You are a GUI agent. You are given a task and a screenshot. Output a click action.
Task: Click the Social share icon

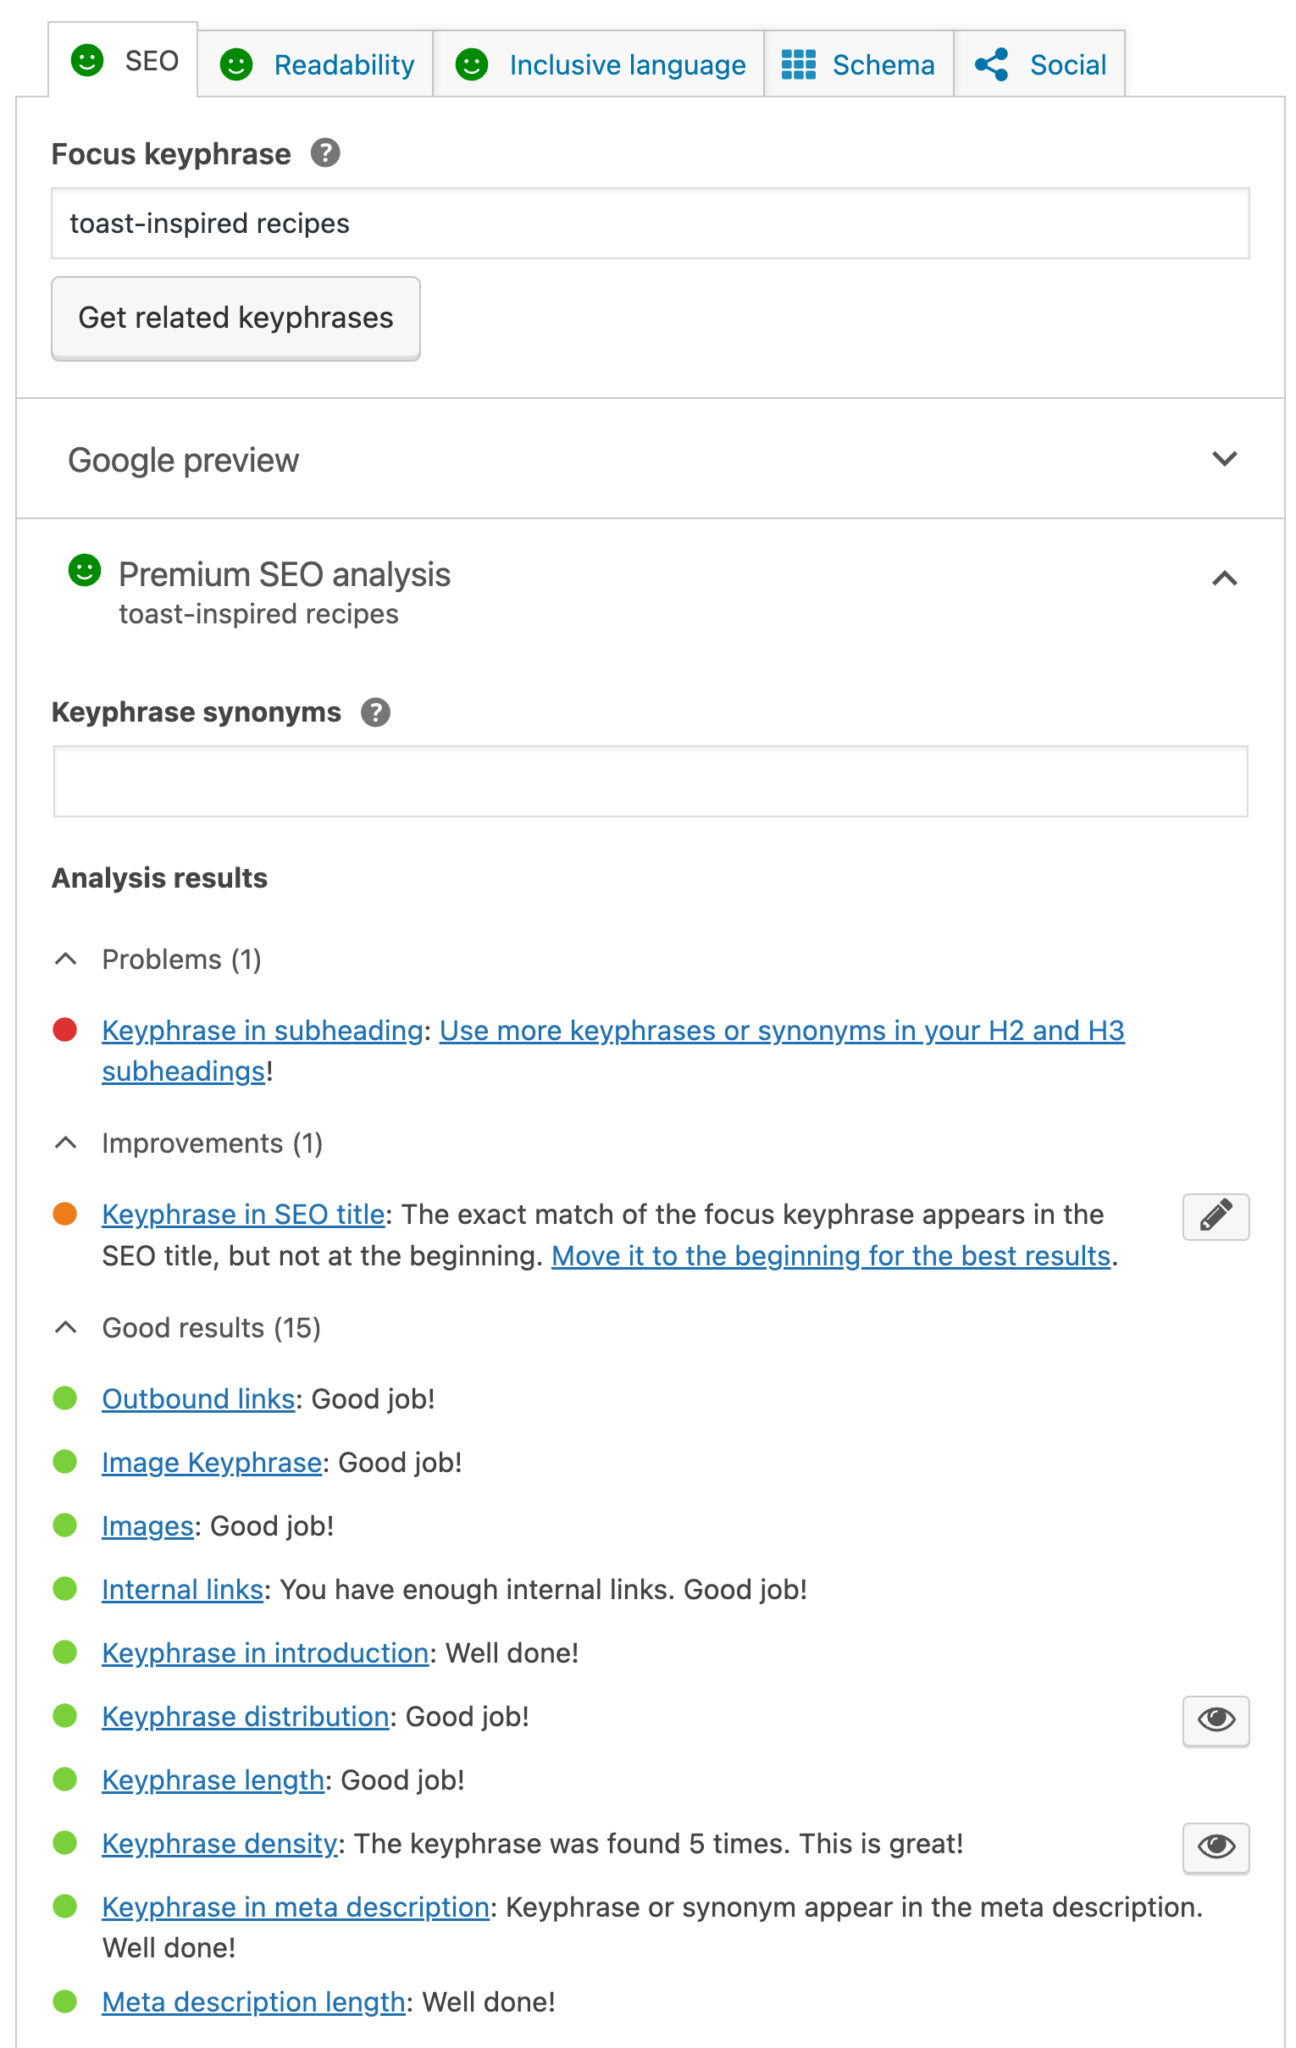pos(991,65)
